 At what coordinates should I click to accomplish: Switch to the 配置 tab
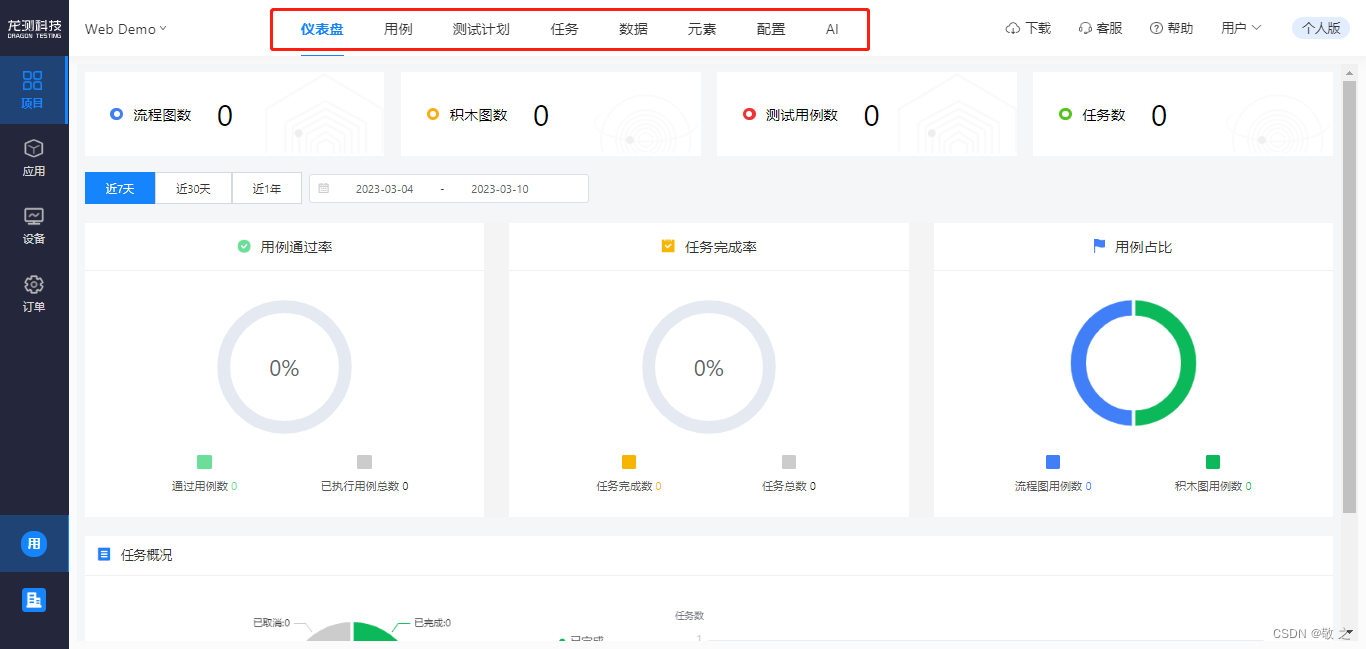pos(771,29)
